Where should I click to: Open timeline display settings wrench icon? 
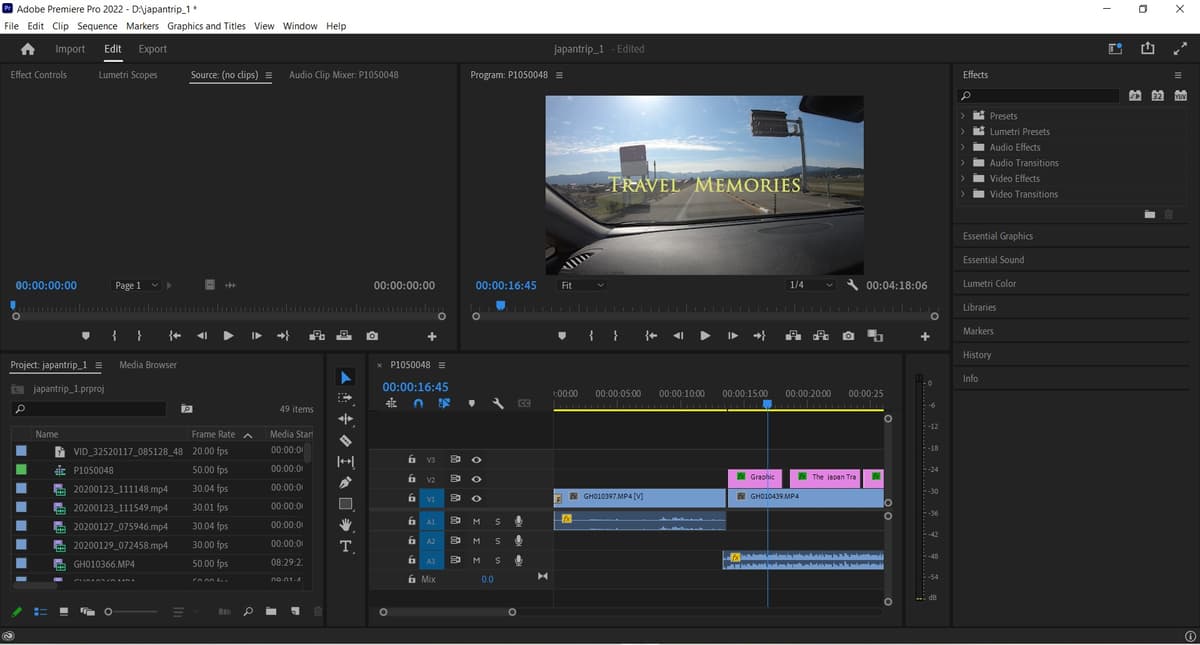click(x=498, y=403)
